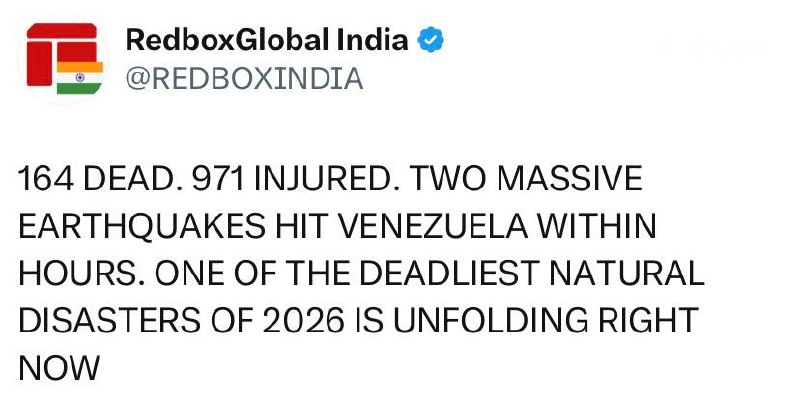The width and height of the screenshot is (800, 404).
Task: Open the RedboxGlobal India display name
Action: (x=267, y=40)
